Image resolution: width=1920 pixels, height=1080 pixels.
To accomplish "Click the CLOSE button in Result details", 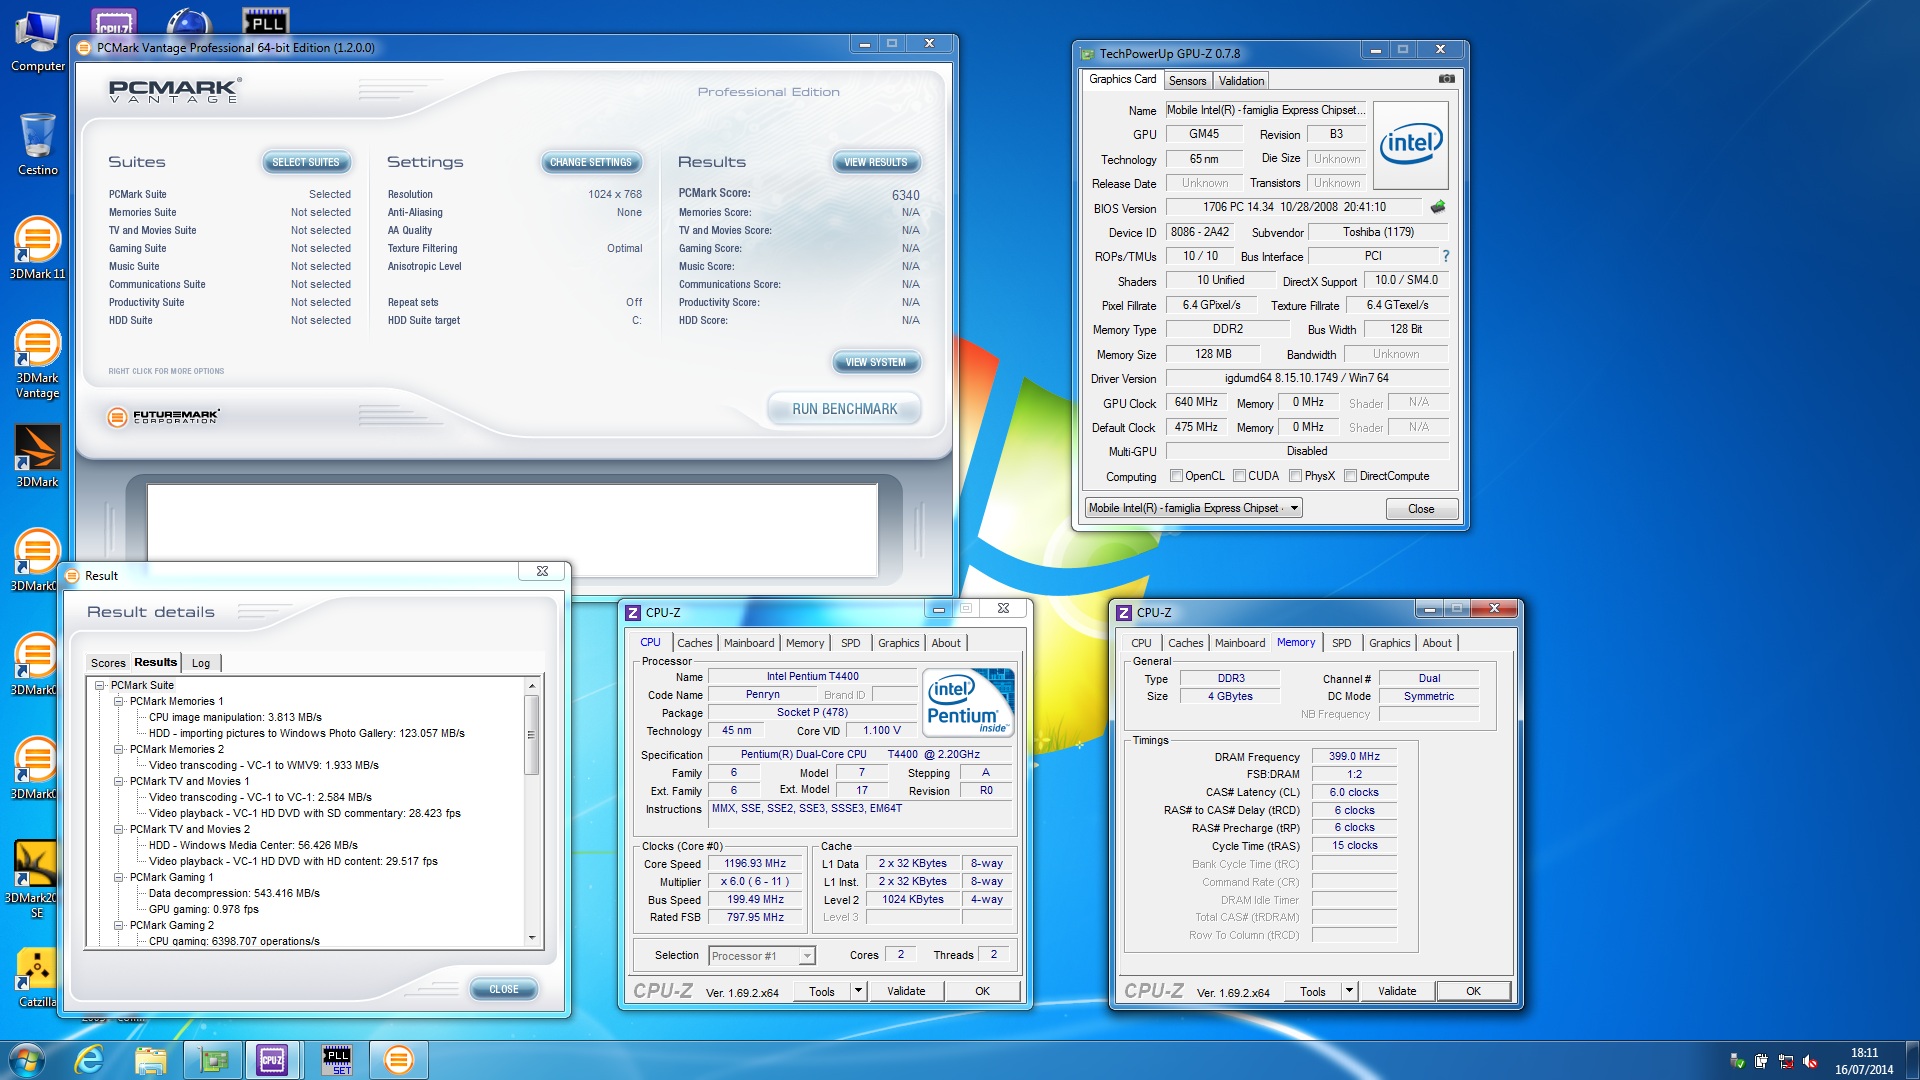I will (x=503, y=989).
